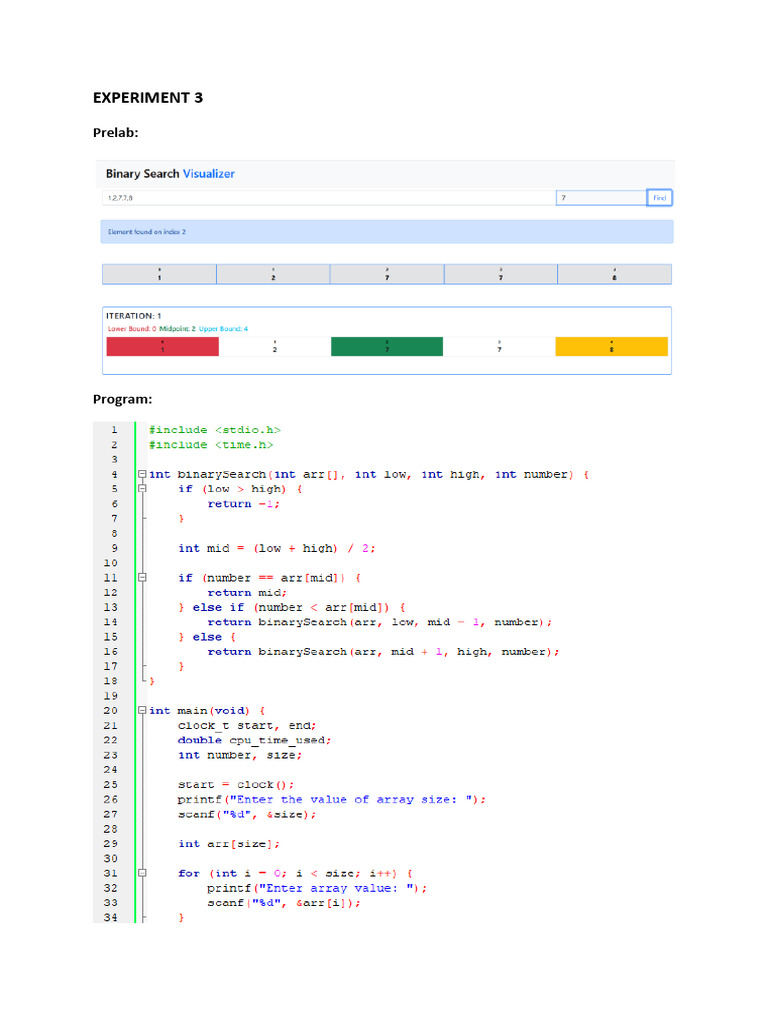The image size is (768, 1024).
Task: Click the green midpoint cell
Action: [387, 347]
